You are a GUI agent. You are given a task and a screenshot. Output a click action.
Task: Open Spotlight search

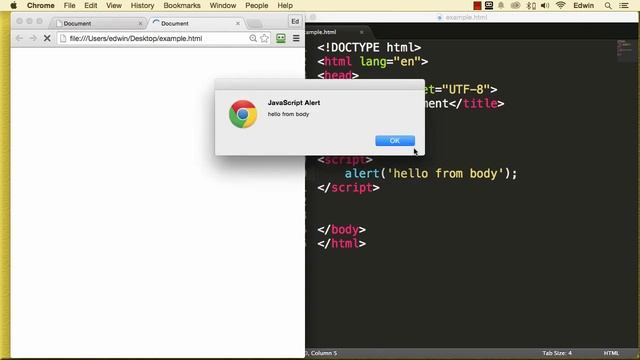pyautogui.click(x=608, y=6)
